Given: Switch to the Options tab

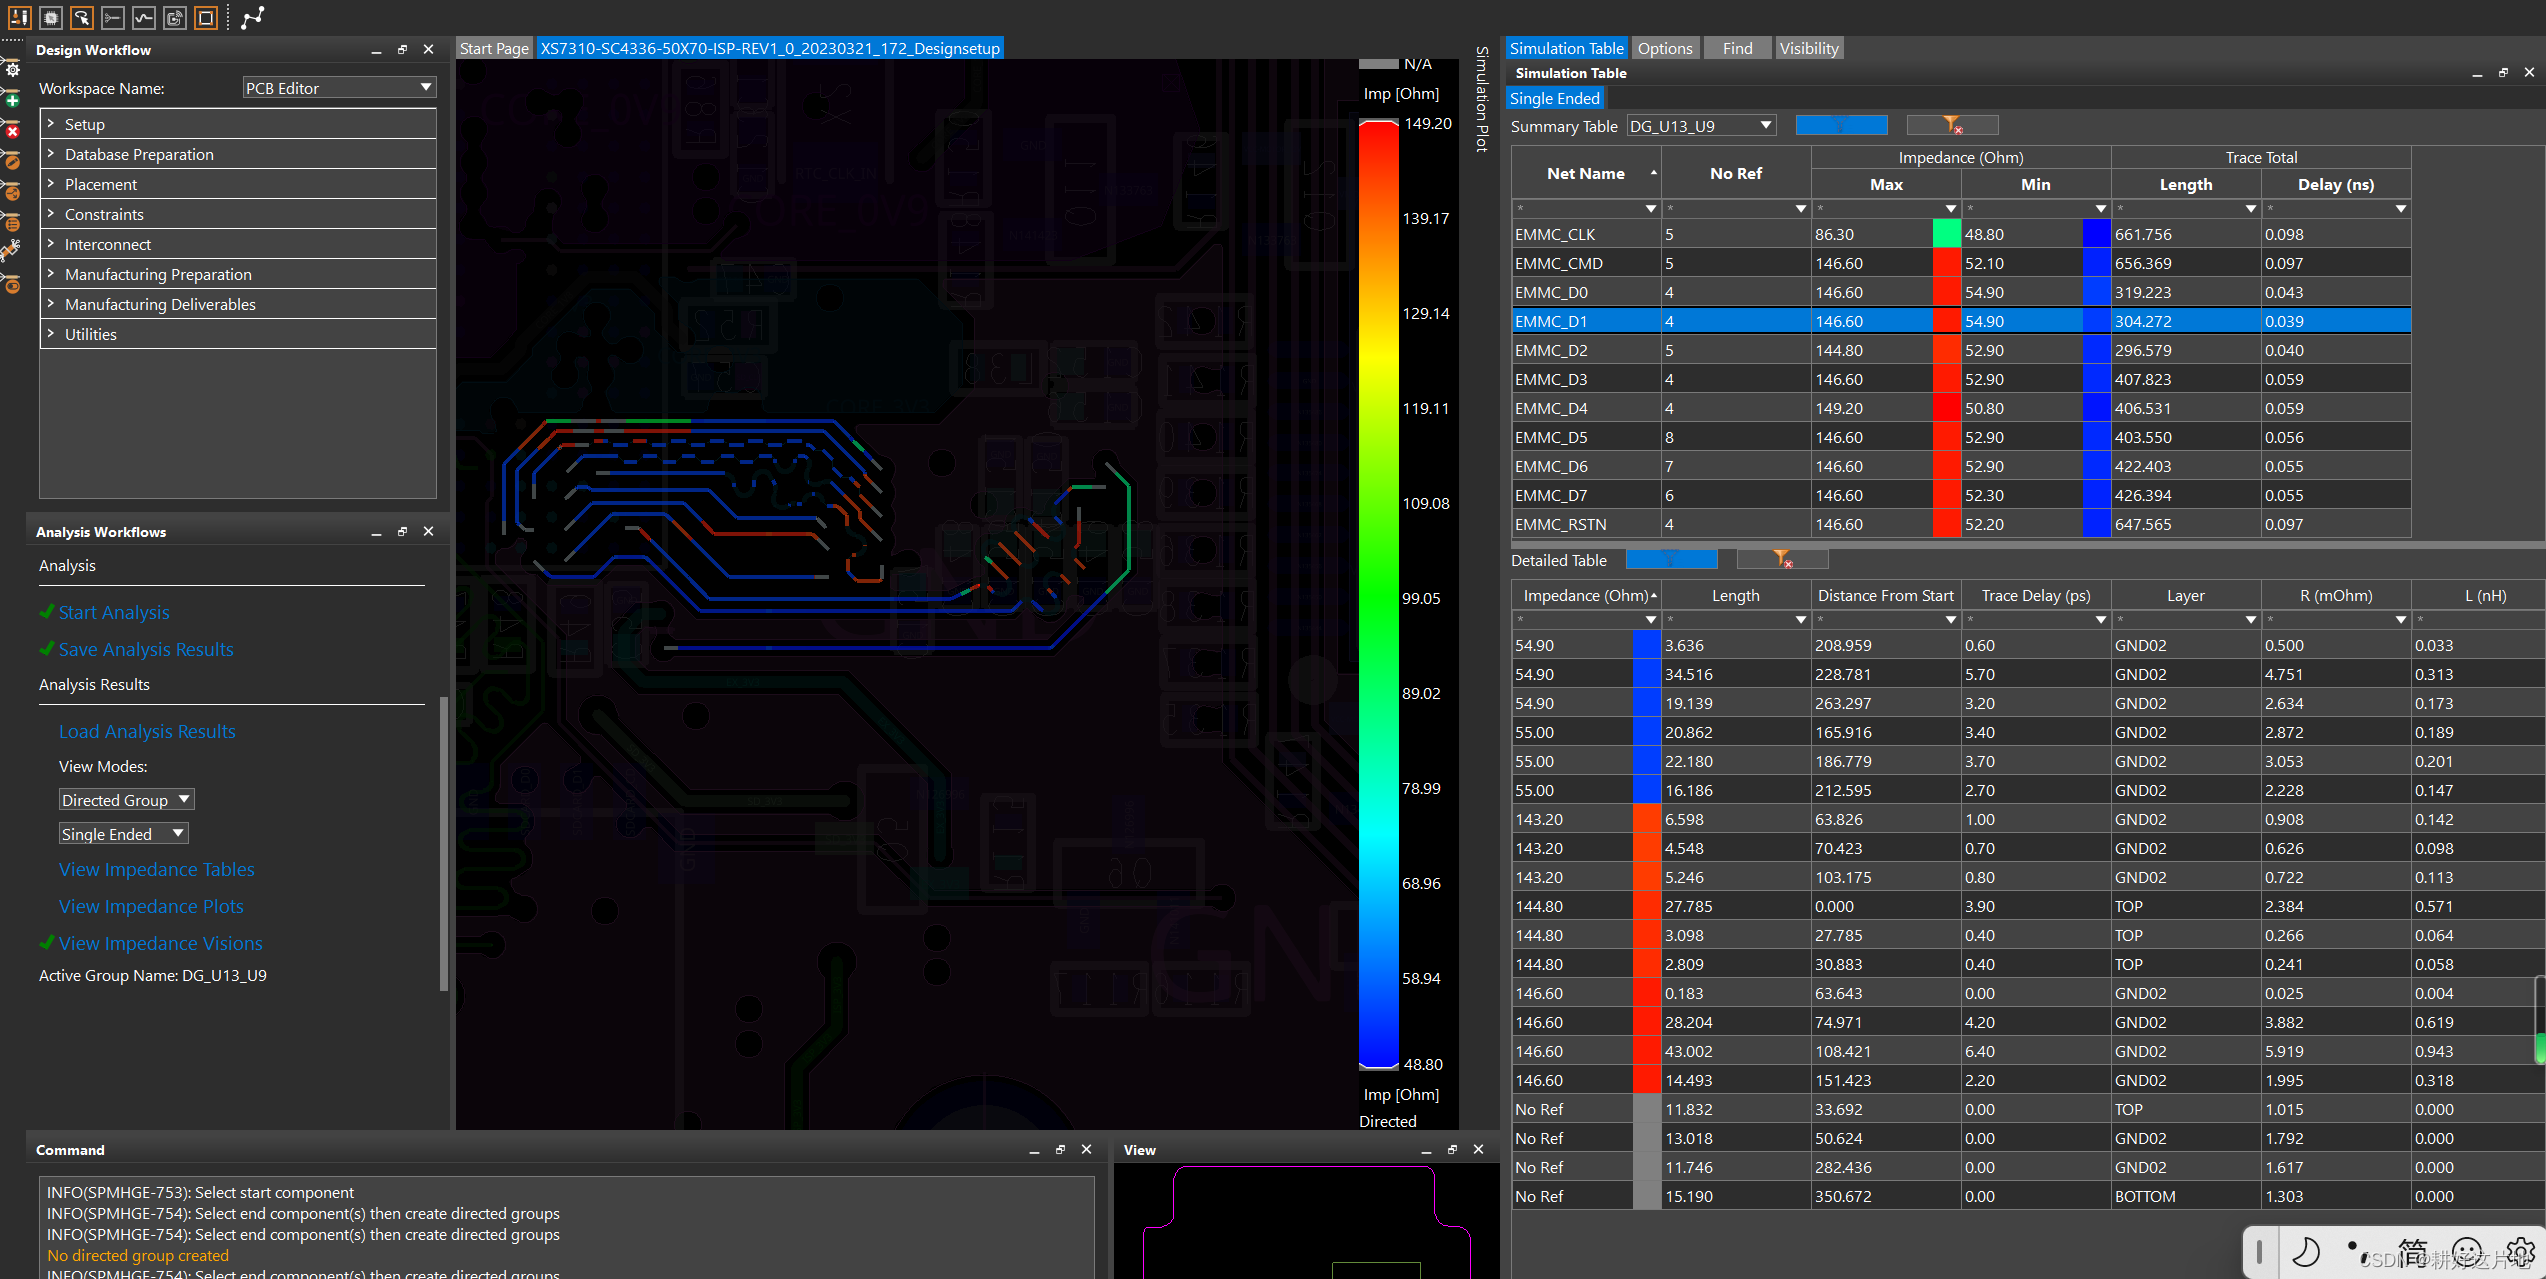Looking at the screenshot, I should click(1664, 48).
